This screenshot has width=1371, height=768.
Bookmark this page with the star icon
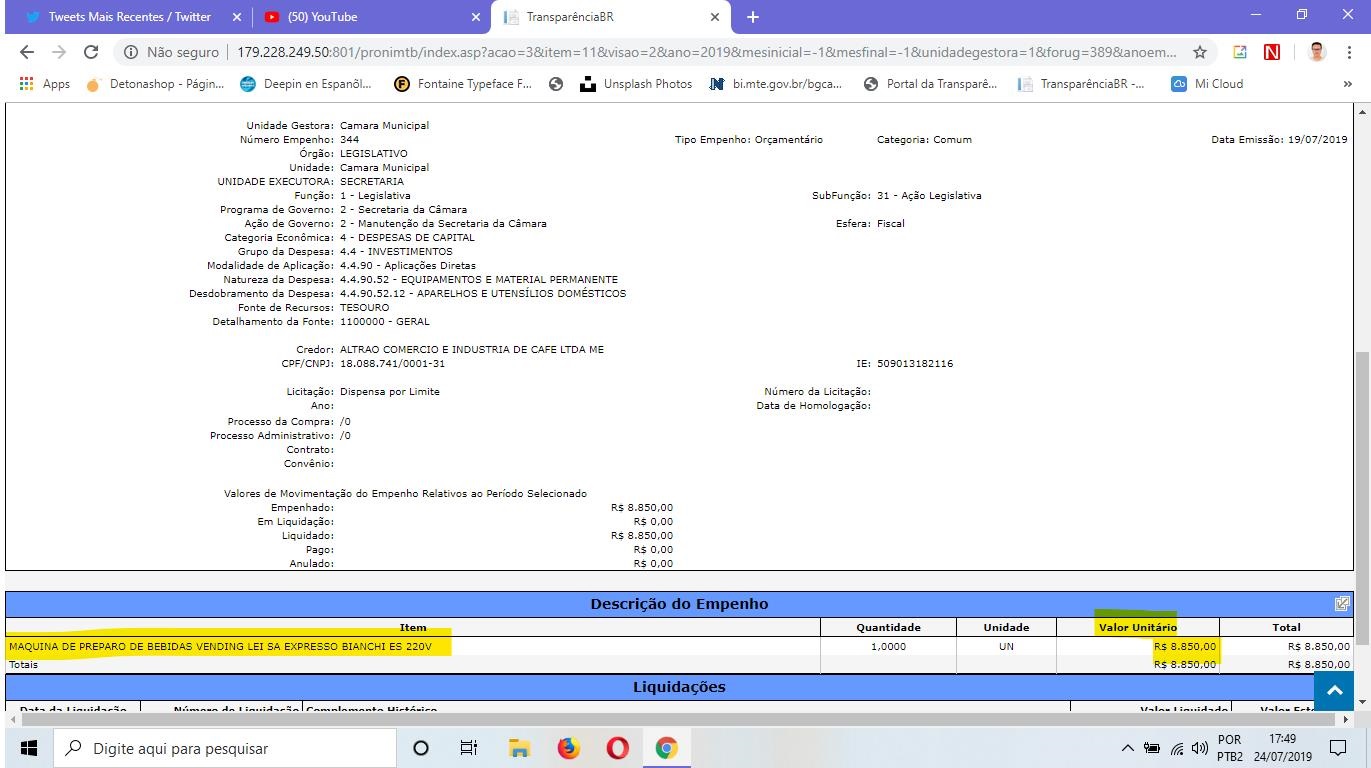1200,52
